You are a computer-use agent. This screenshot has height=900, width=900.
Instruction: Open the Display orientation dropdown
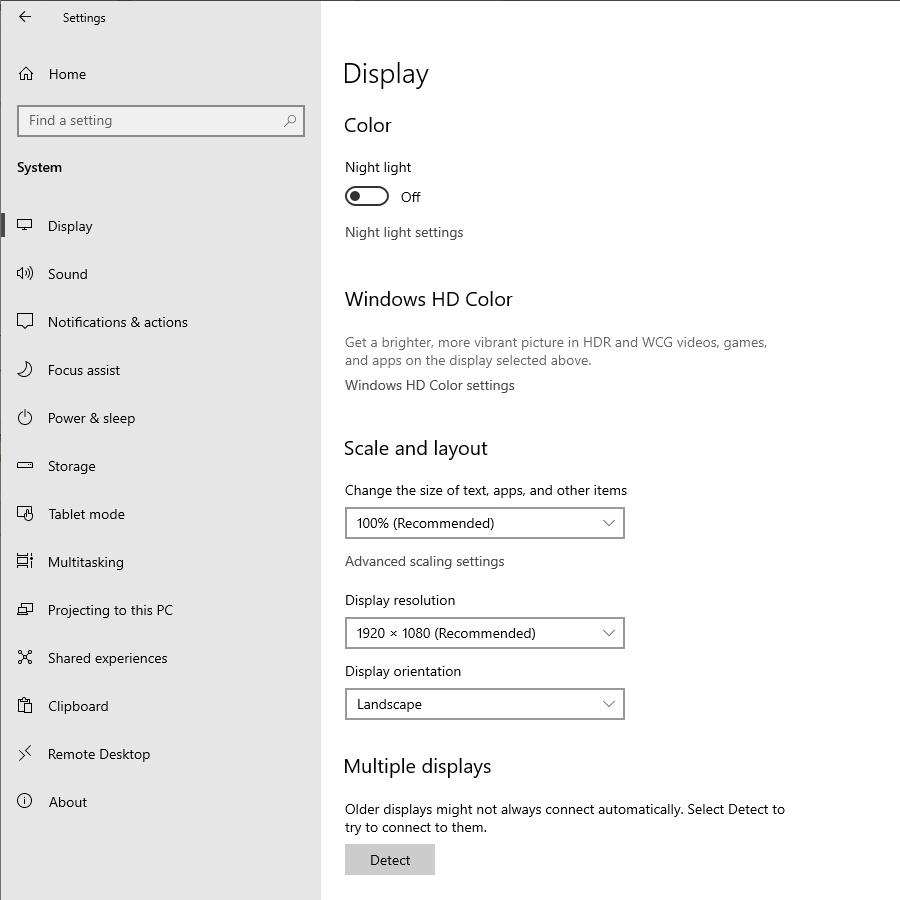click(484, 704)
